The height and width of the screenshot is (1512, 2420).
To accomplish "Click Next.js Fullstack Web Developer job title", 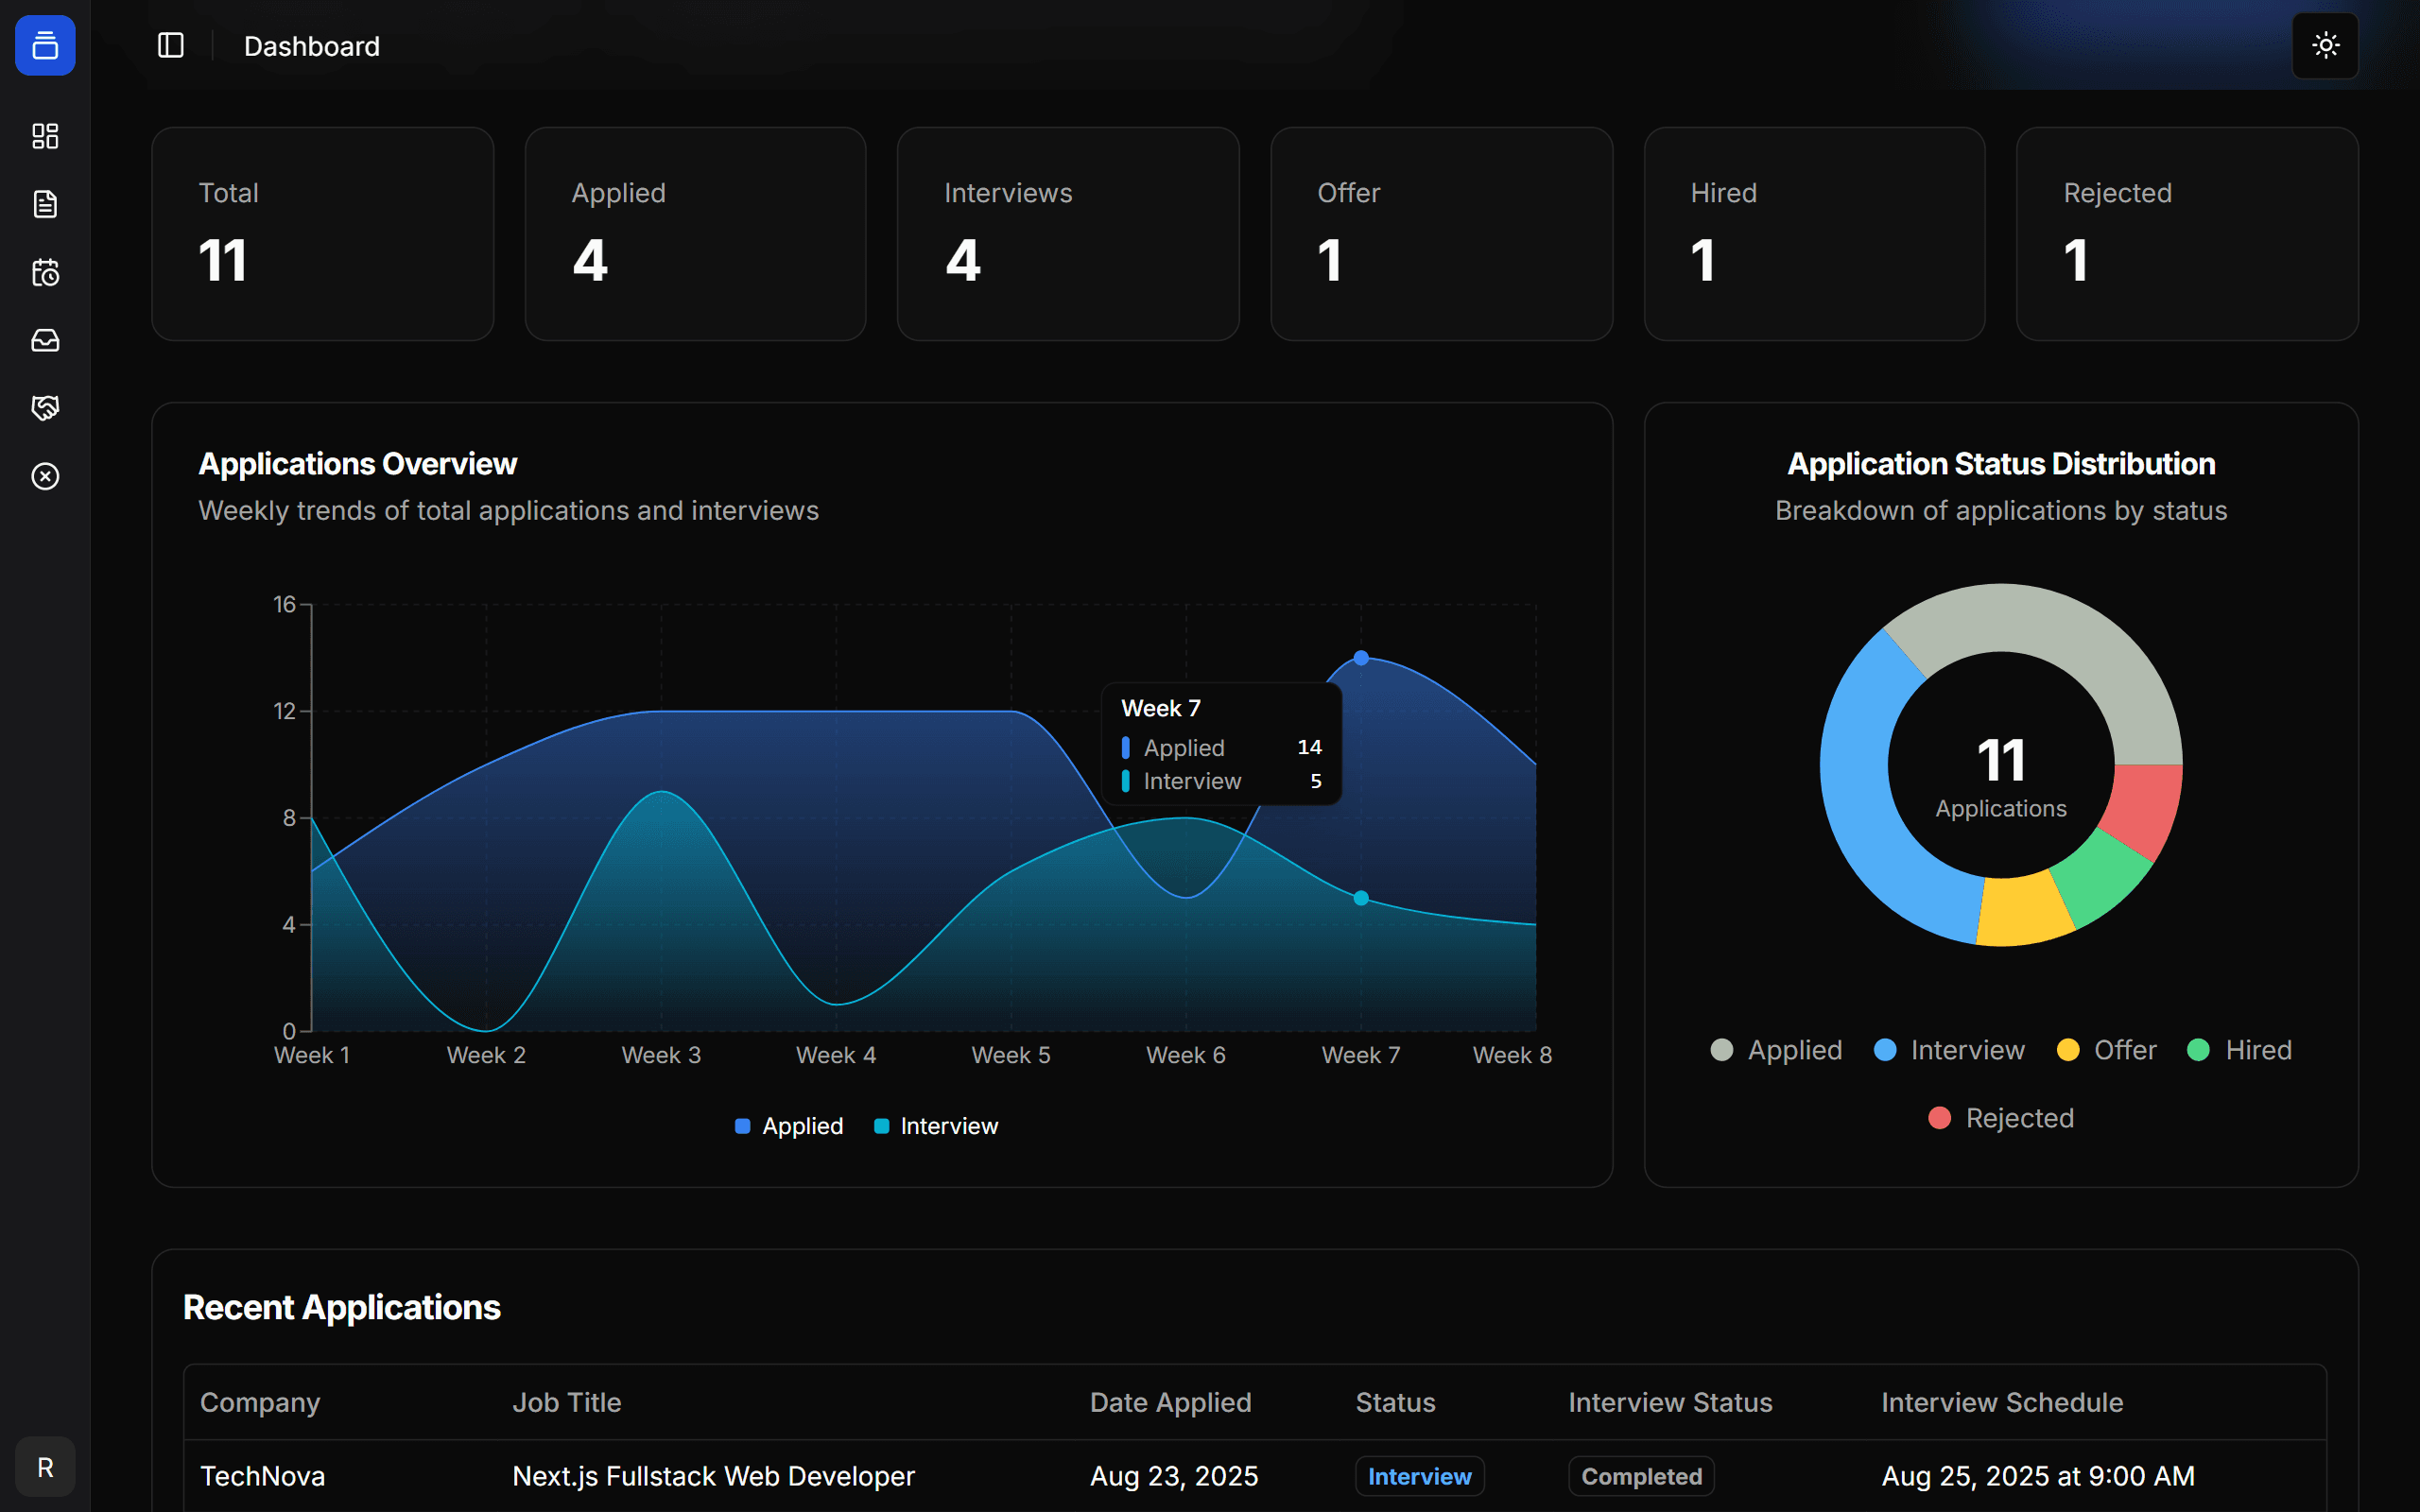I will pos(714,1476).
